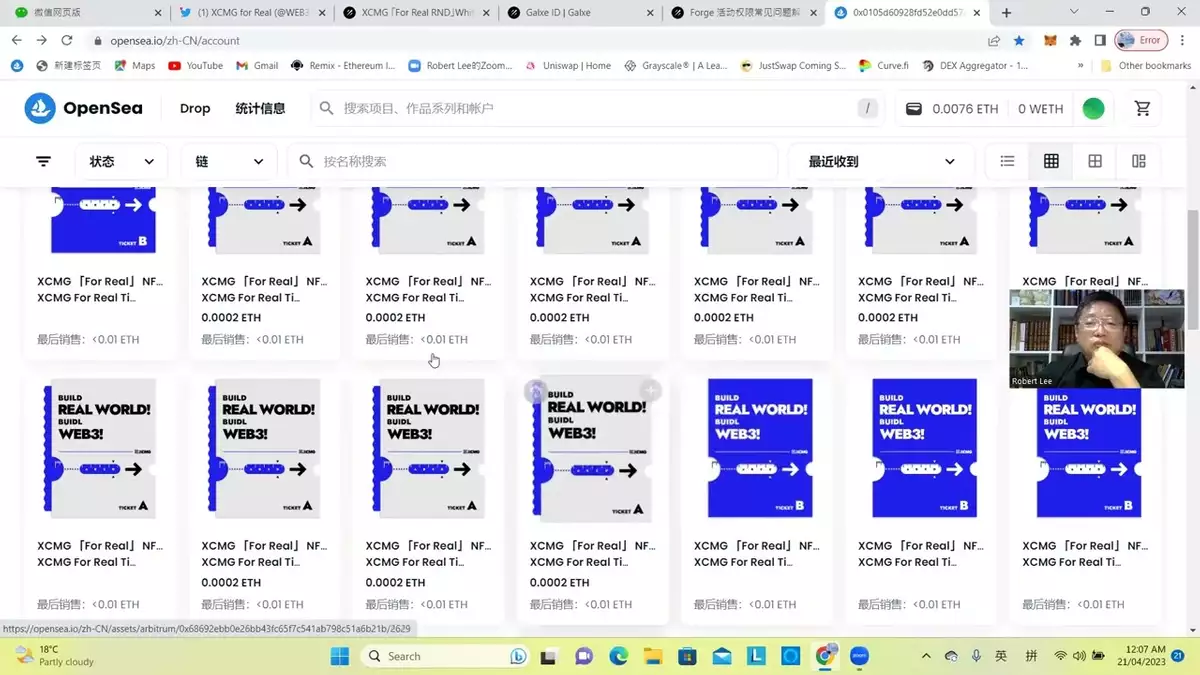Show hidden bookmarks via the » overflow
This screenshot has height=675, width=1200.
coord(1080,66)
